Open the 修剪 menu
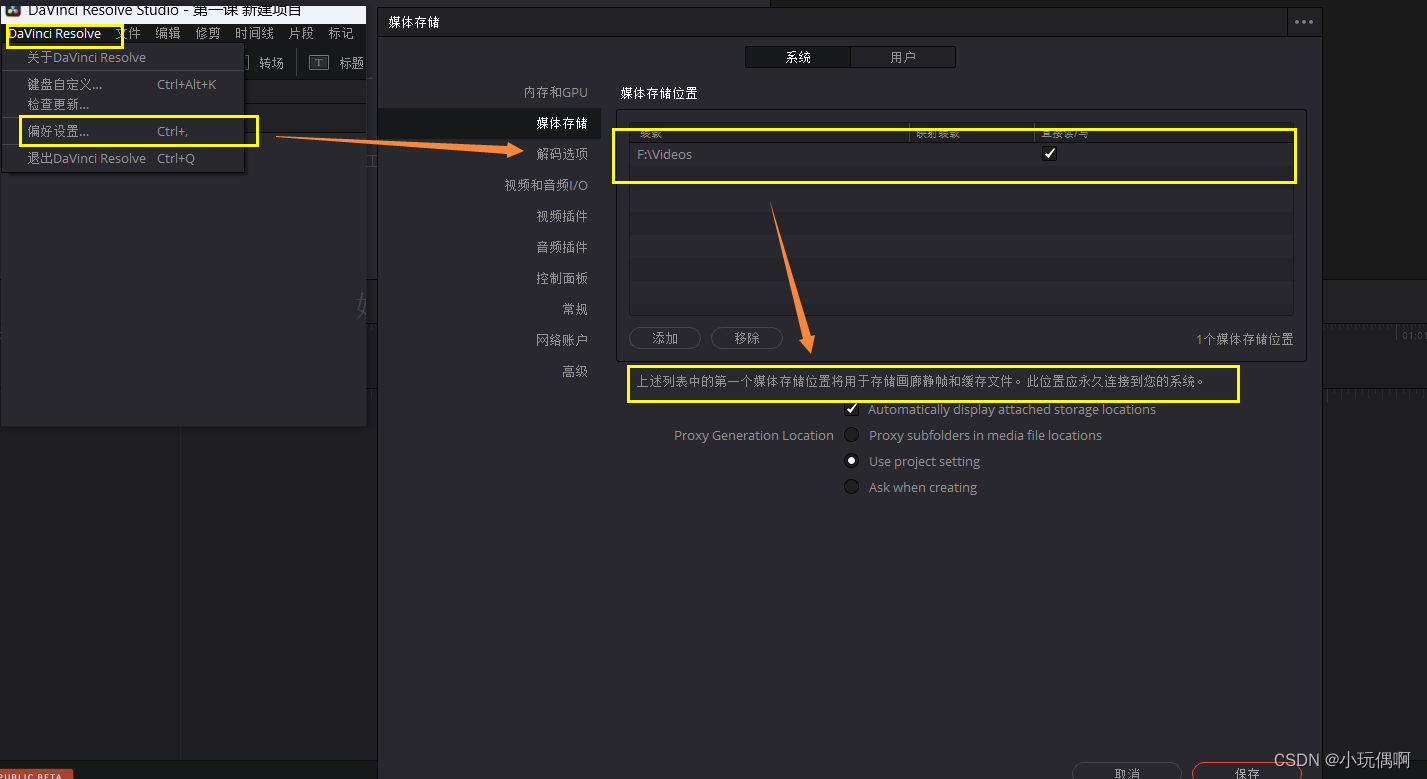Image resolution: width=1427 pixels, height=779 pixels. tap(208, 34)
